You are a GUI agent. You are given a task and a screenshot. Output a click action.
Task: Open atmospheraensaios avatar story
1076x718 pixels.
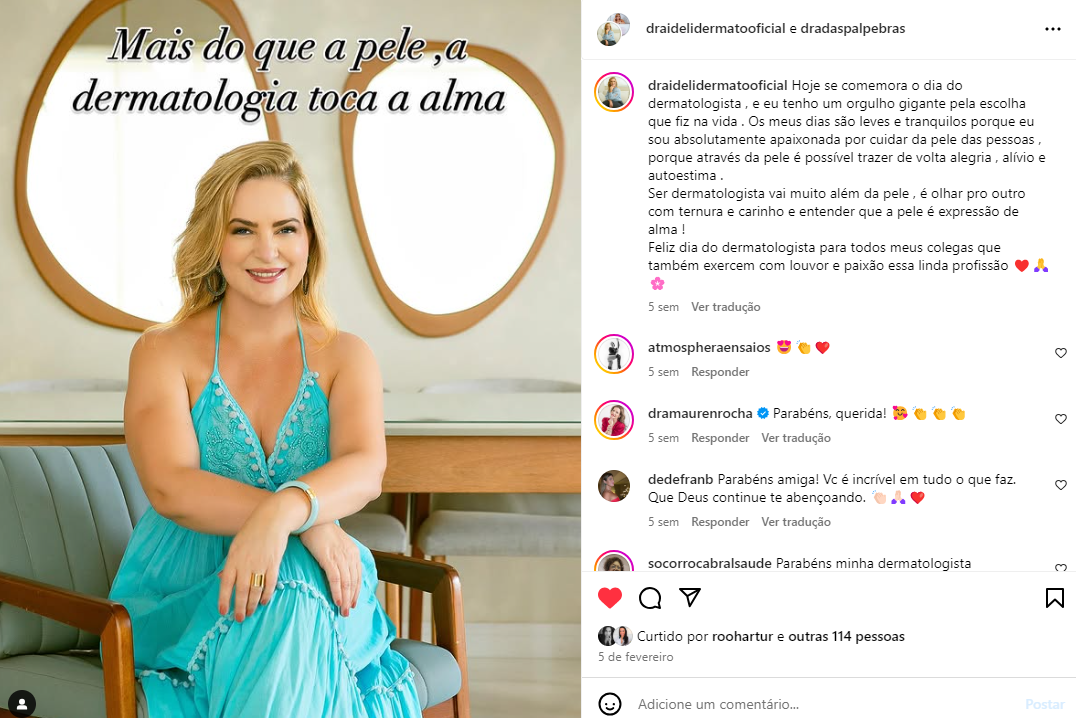613,354
